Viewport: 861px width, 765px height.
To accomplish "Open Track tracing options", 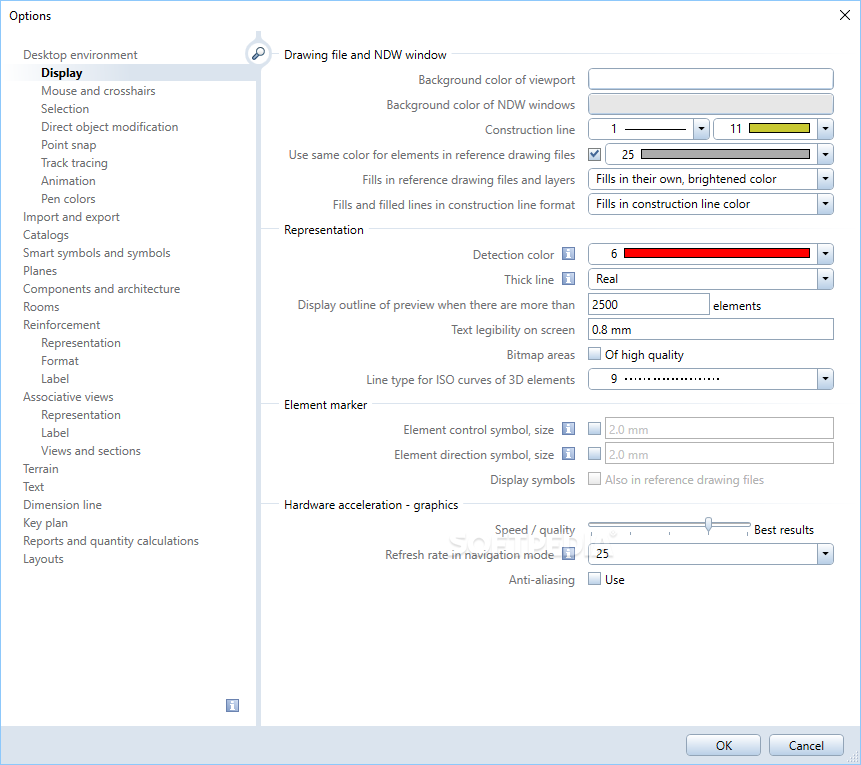I will click(74, 163).
